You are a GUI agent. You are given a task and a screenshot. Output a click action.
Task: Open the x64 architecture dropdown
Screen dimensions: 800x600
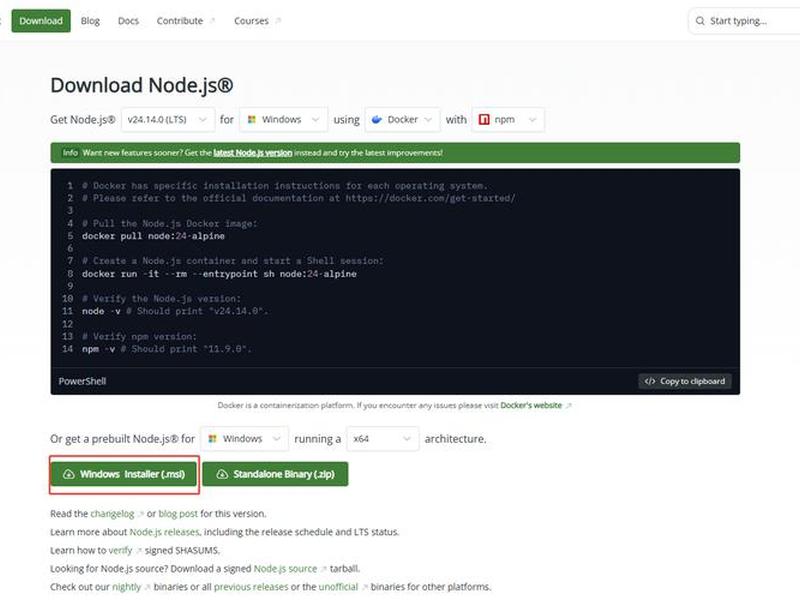[383, 439]
